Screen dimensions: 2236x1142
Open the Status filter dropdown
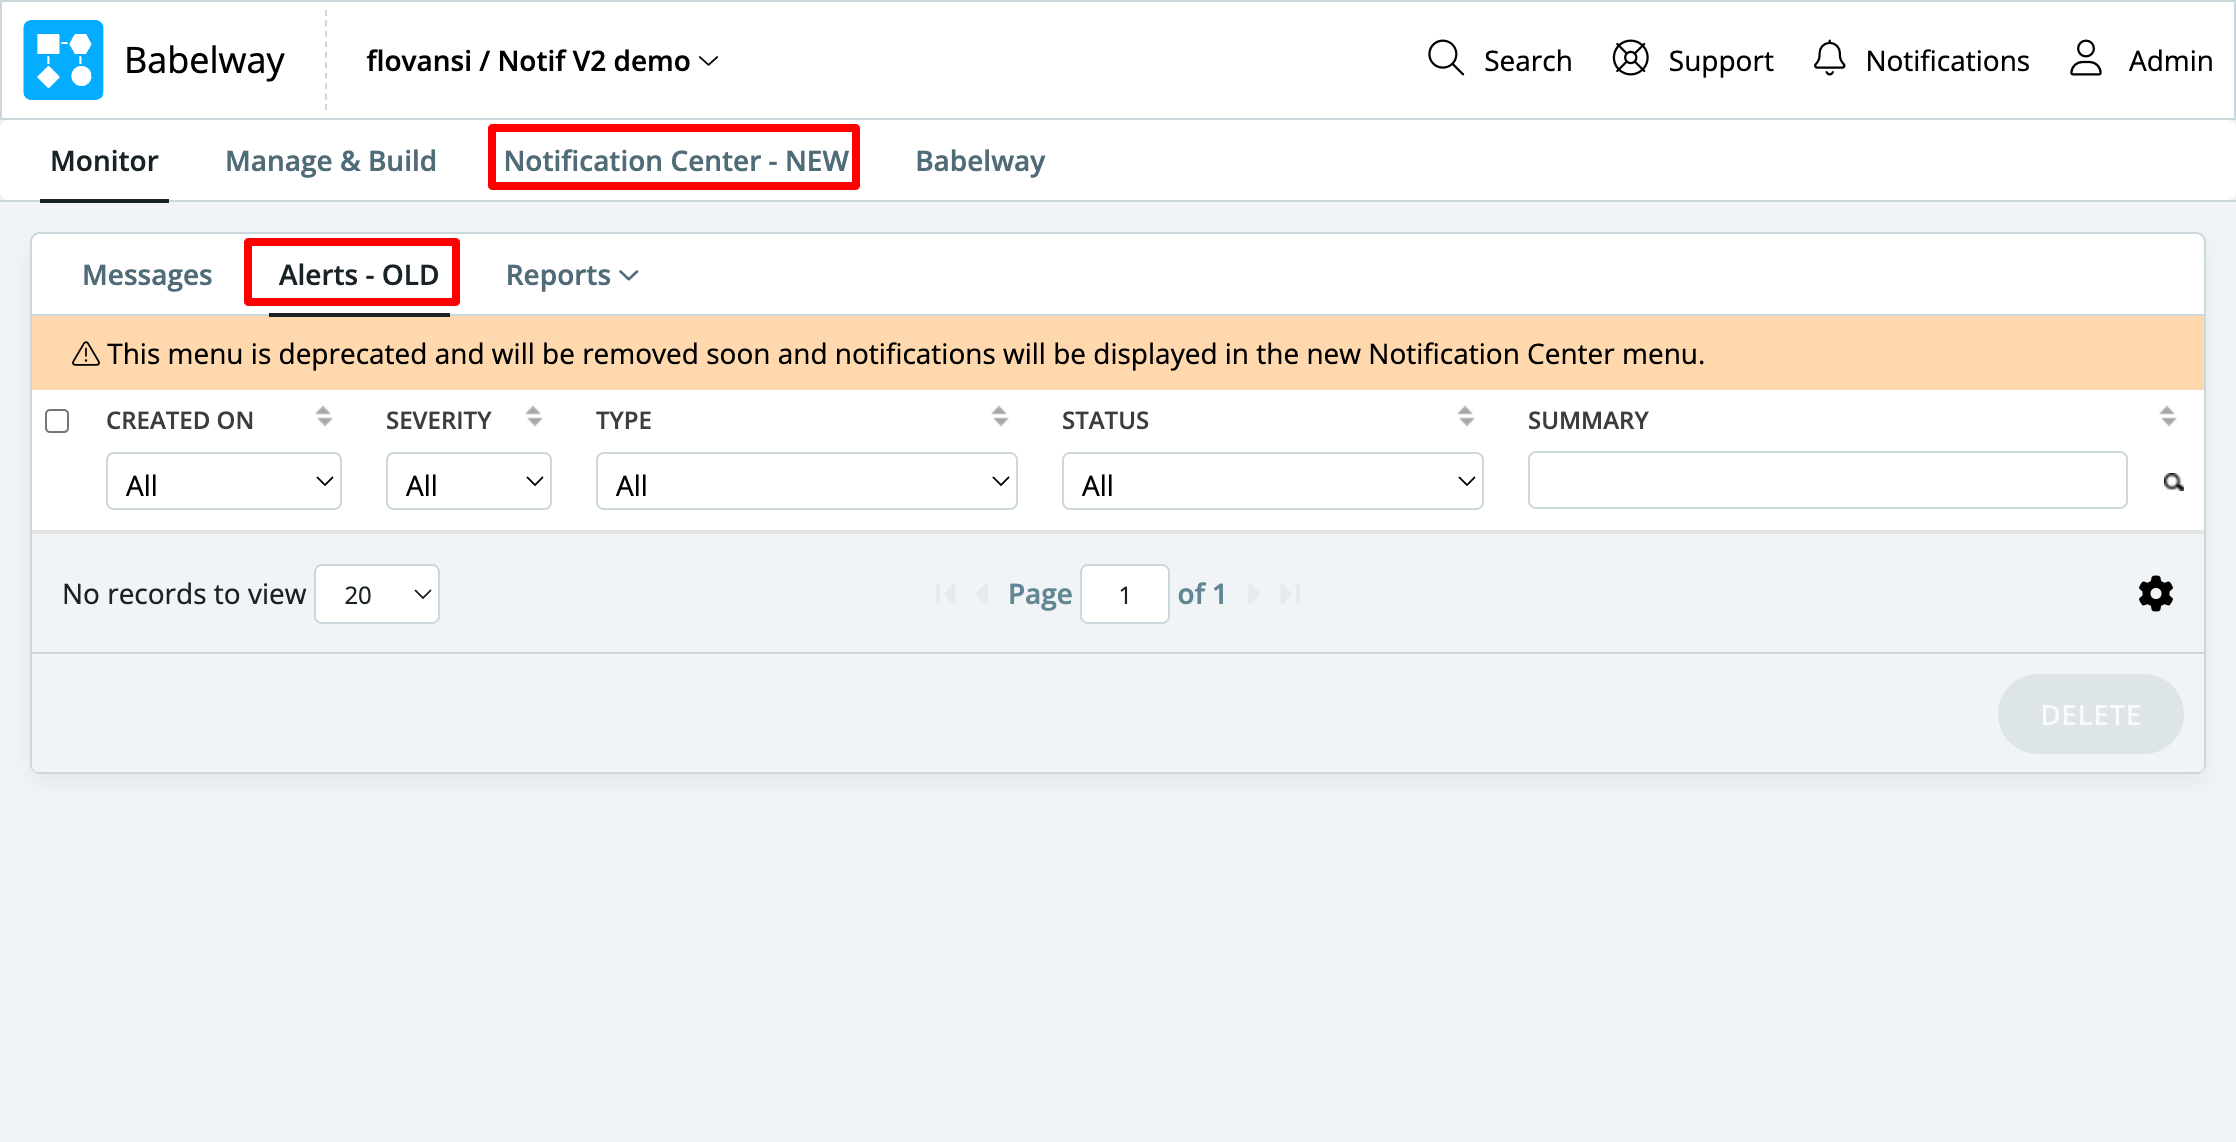click(x=1273, y=482)
